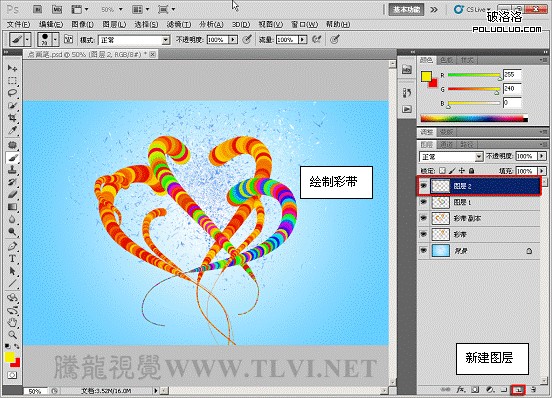
Task: Enable airbrush mode next to flow
Action: (x=316, y=39)
